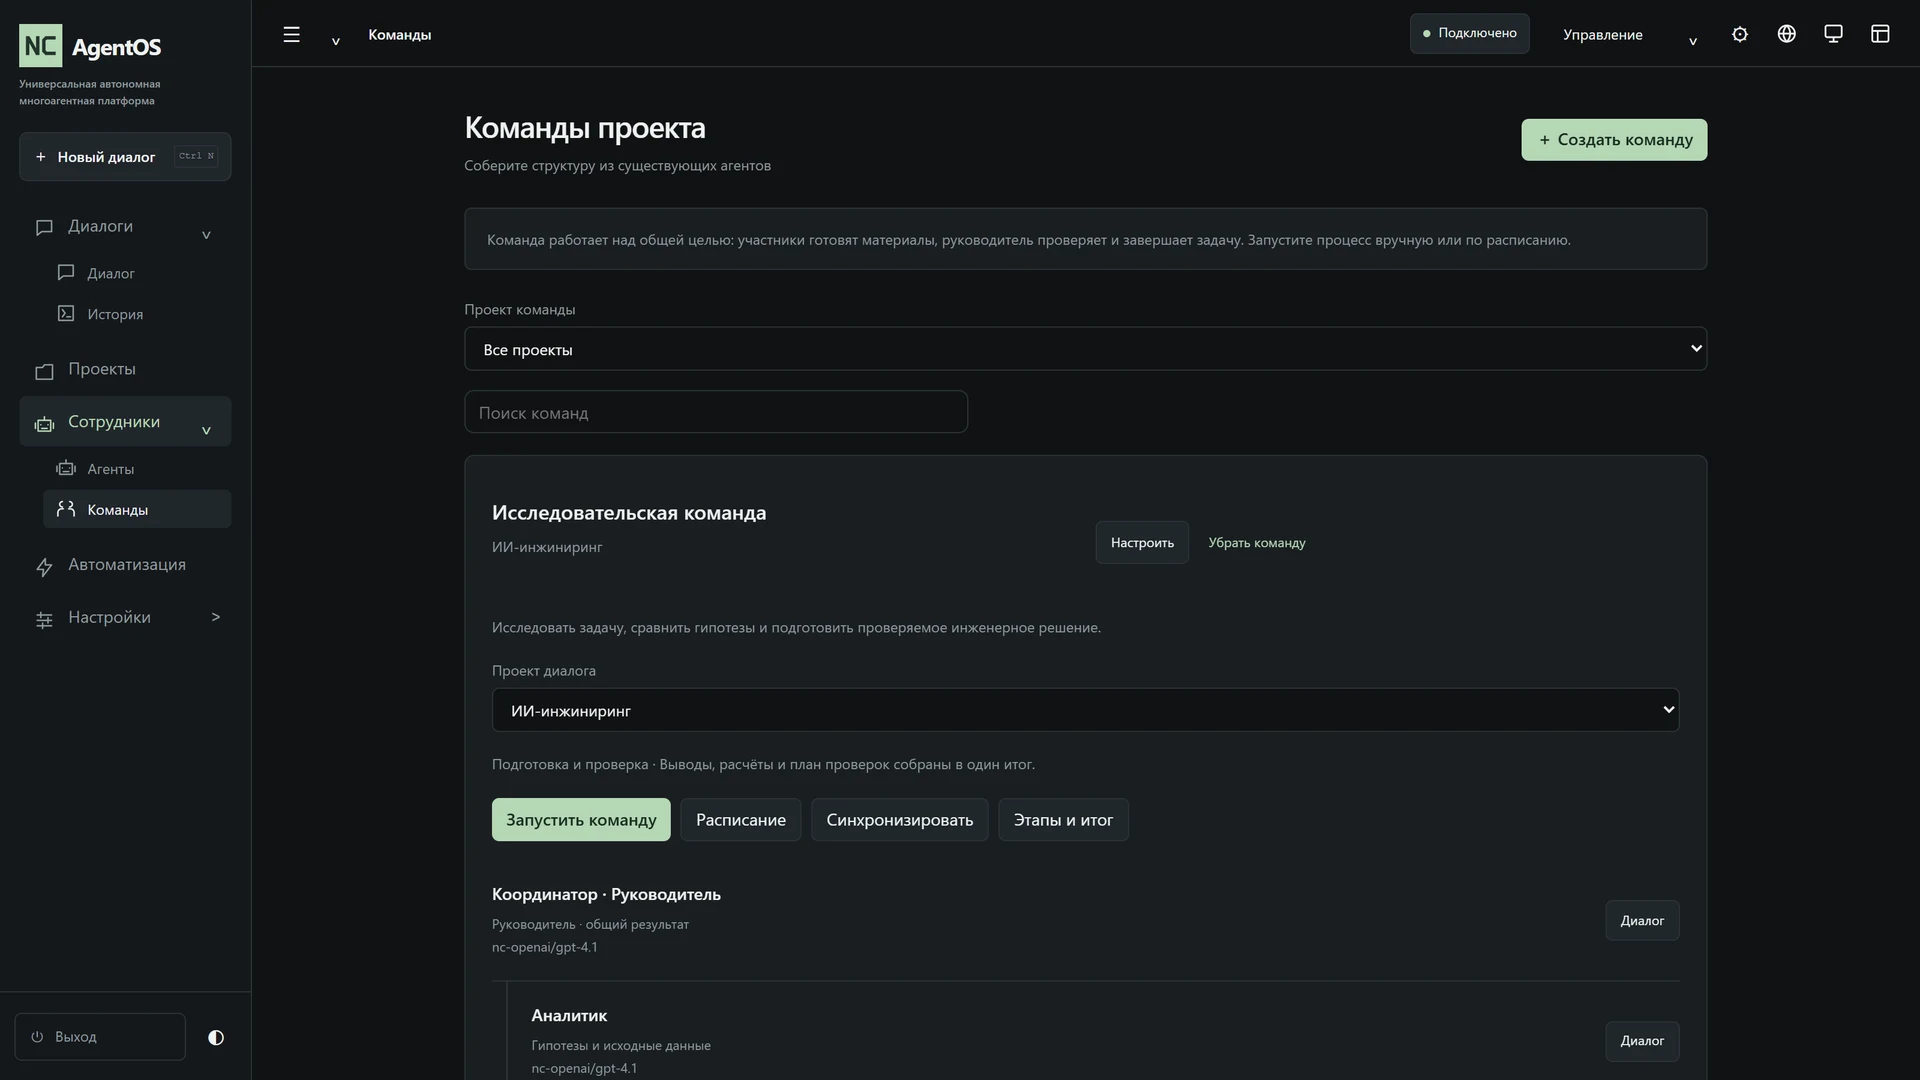Open Диалог with Аналитик

point(1642,1041)
